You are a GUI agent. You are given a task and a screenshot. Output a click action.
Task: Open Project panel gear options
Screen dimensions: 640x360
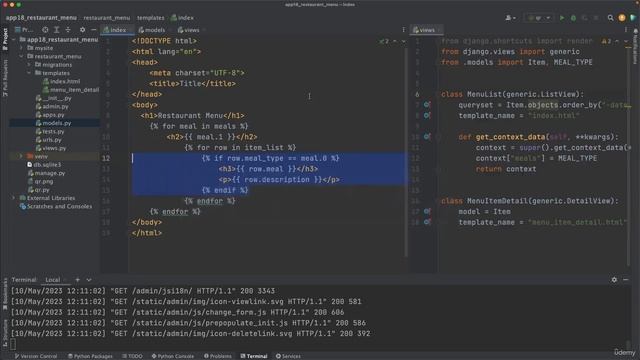click(82, 30)
